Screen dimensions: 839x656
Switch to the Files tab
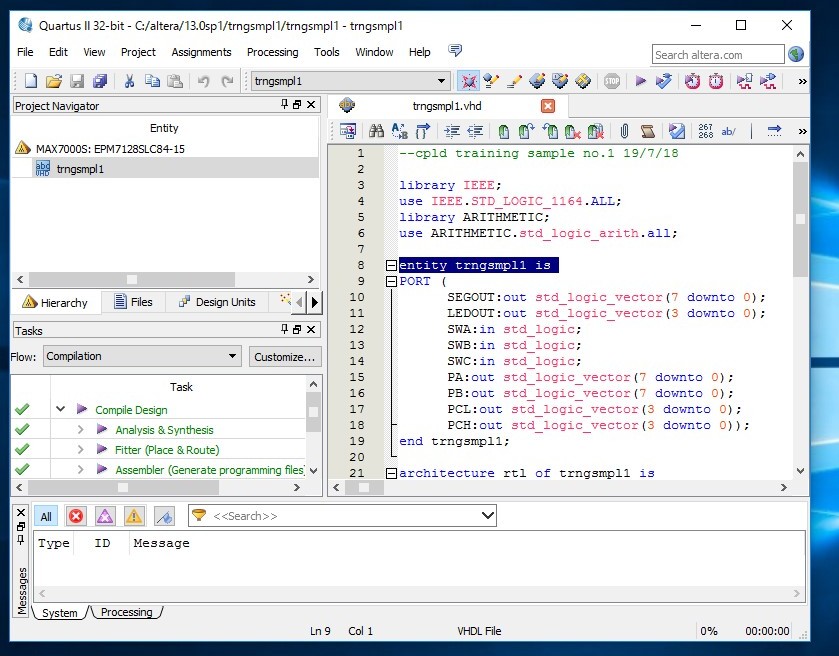[x=134, y=302]
